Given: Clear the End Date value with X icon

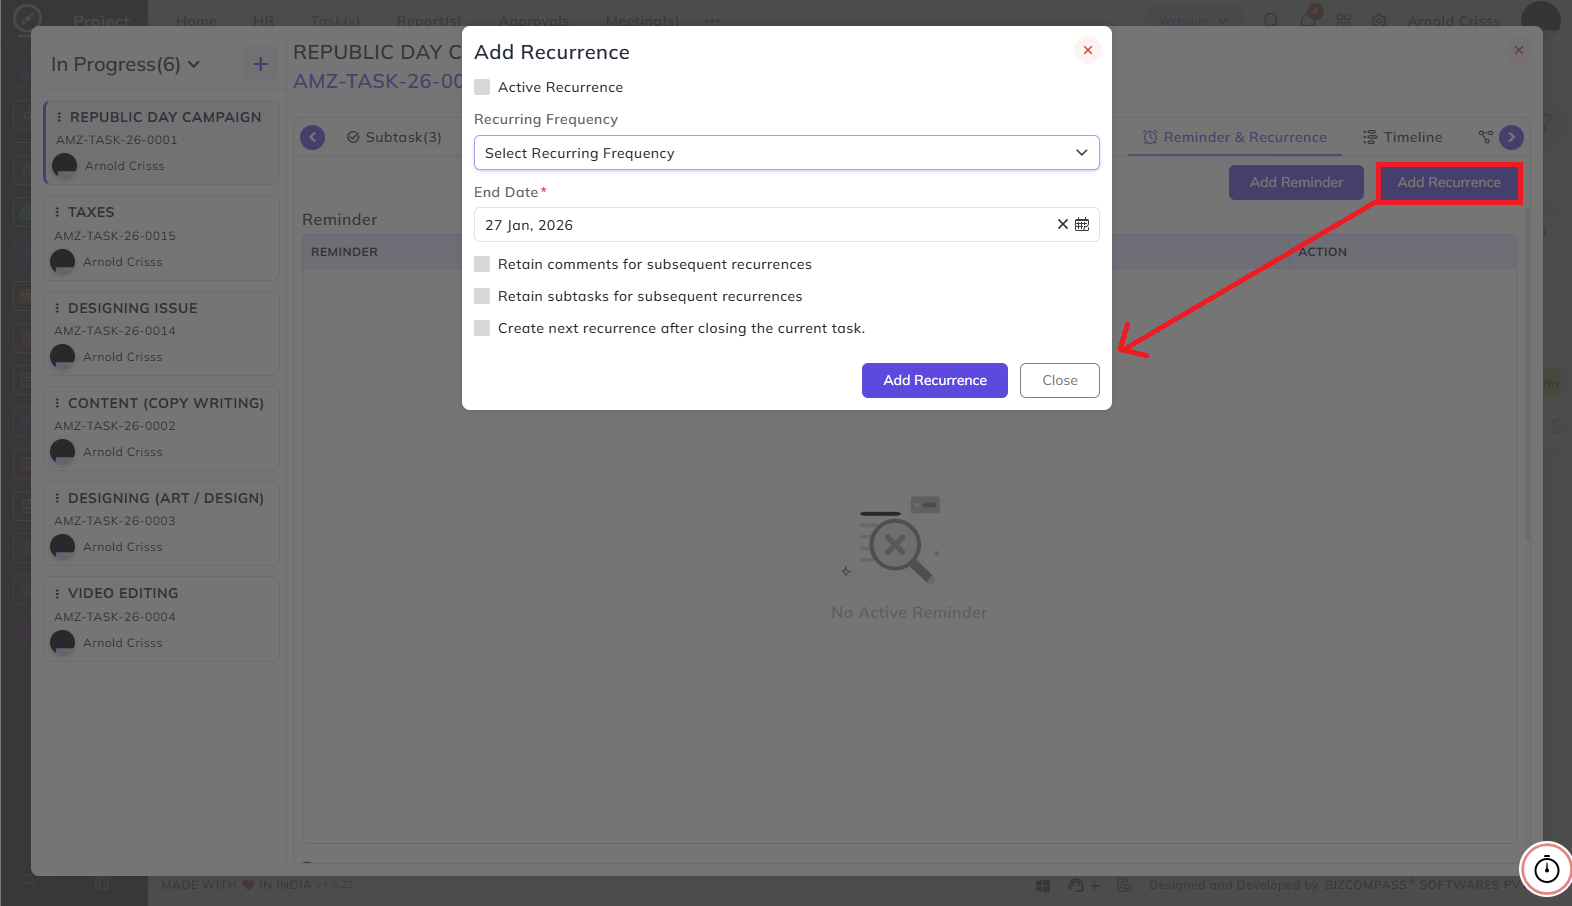Looking at the screenshot, I should tap(1063, 224).
